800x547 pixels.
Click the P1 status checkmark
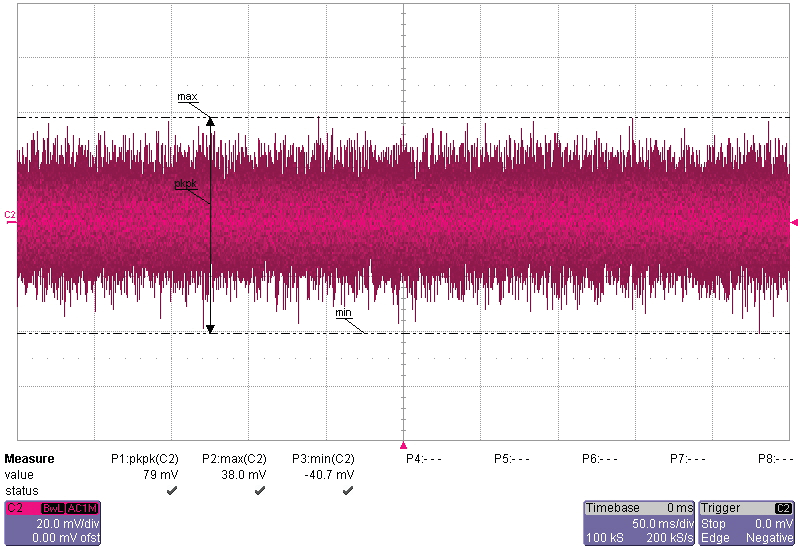(x=172, y=491)
